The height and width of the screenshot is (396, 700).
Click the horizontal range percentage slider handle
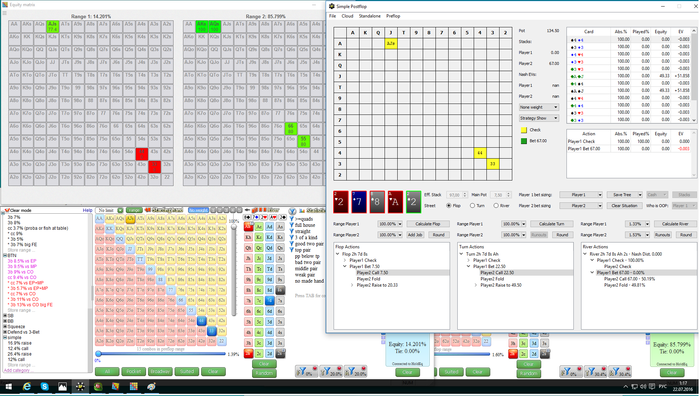(x=99, y=354)
